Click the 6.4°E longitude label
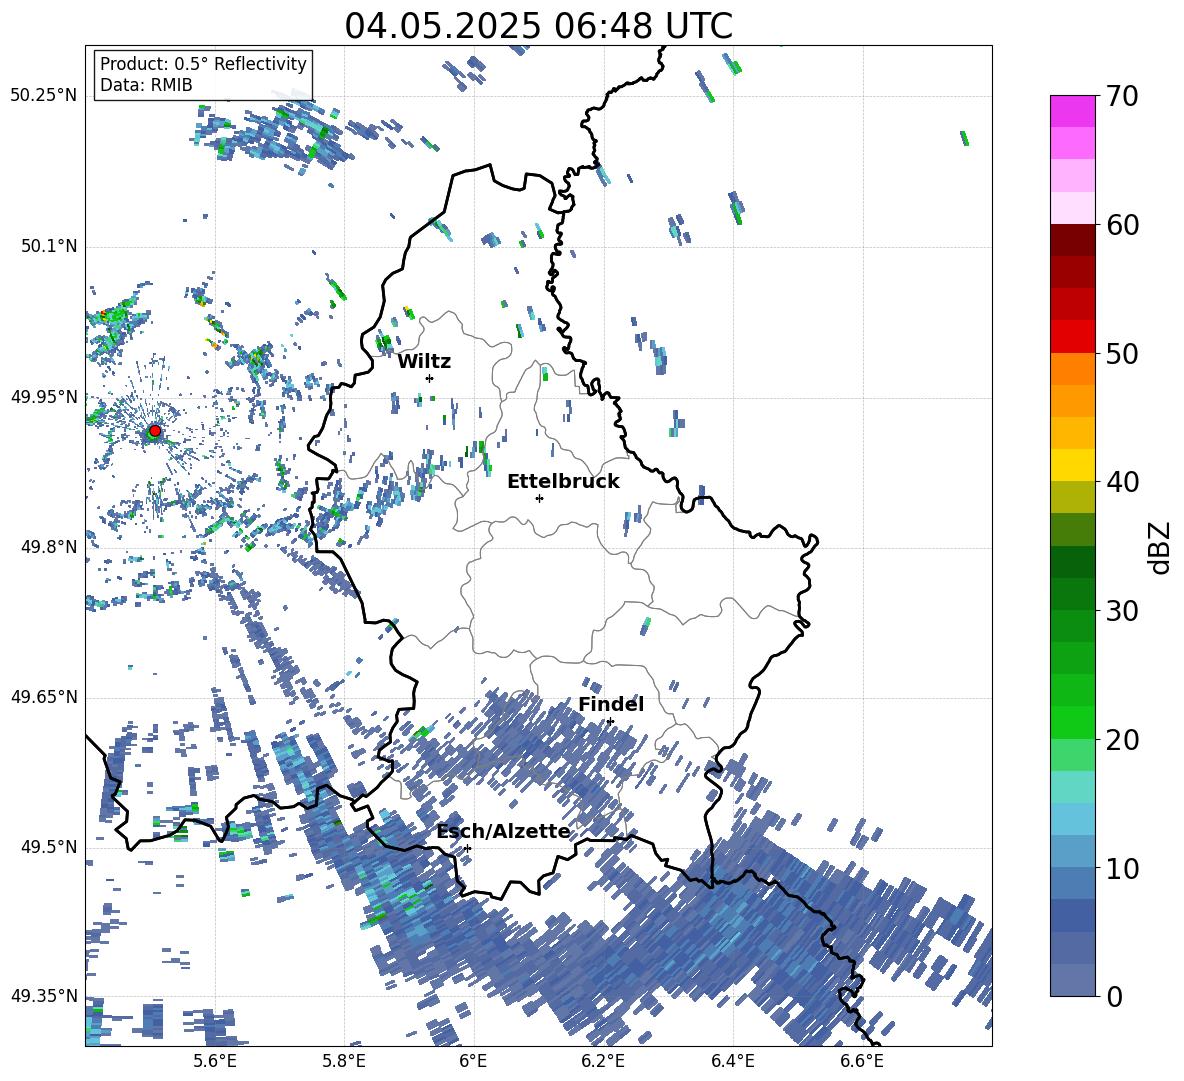The height and width of the screenshot is (1081, 1184). (732, 1061)
